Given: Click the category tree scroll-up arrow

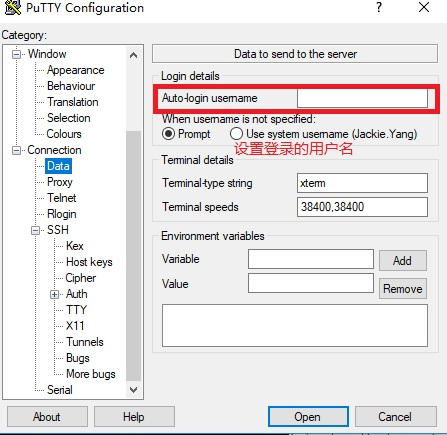Looking at the screenshot, I should point(133,55).
